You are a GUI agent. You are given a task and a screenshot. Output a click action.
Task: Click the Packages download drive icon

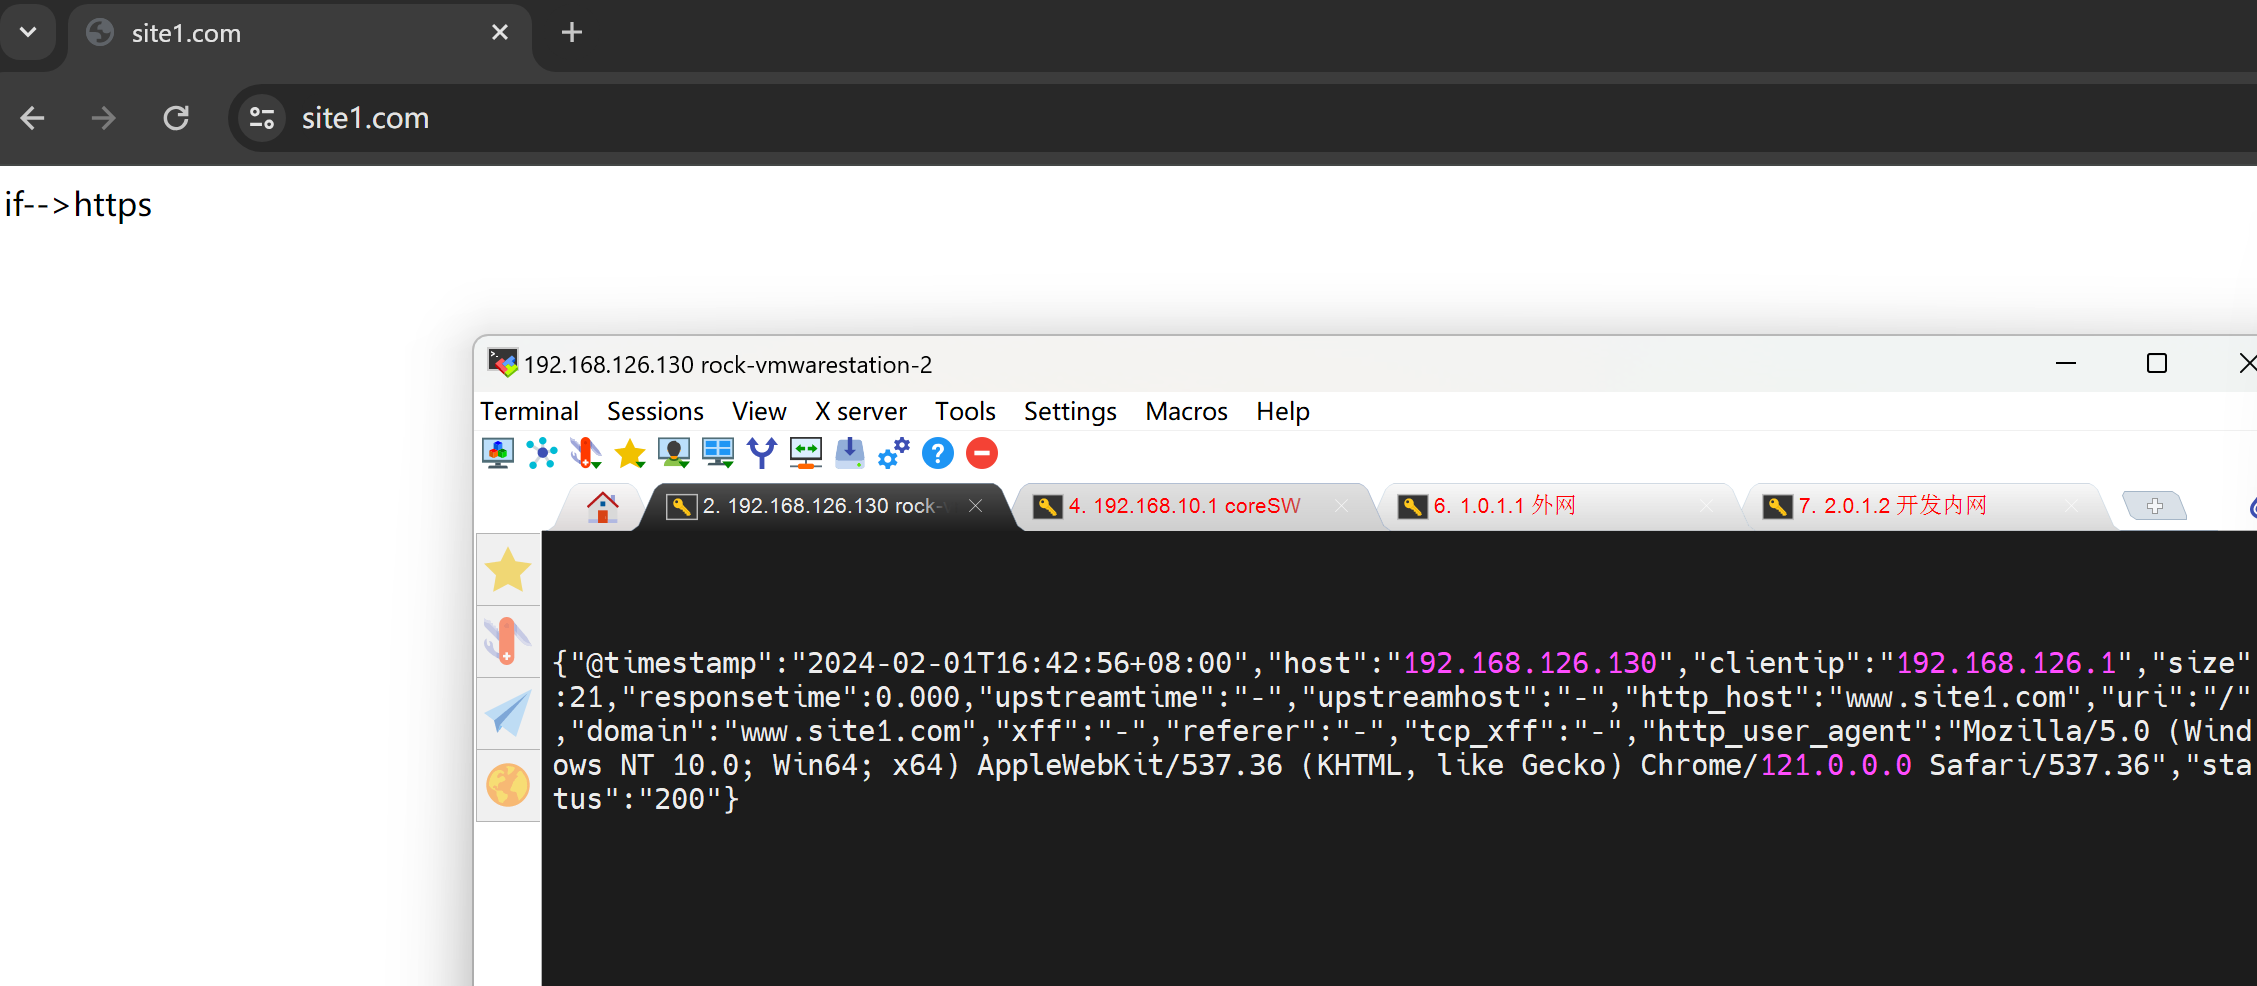click(850, 454)
